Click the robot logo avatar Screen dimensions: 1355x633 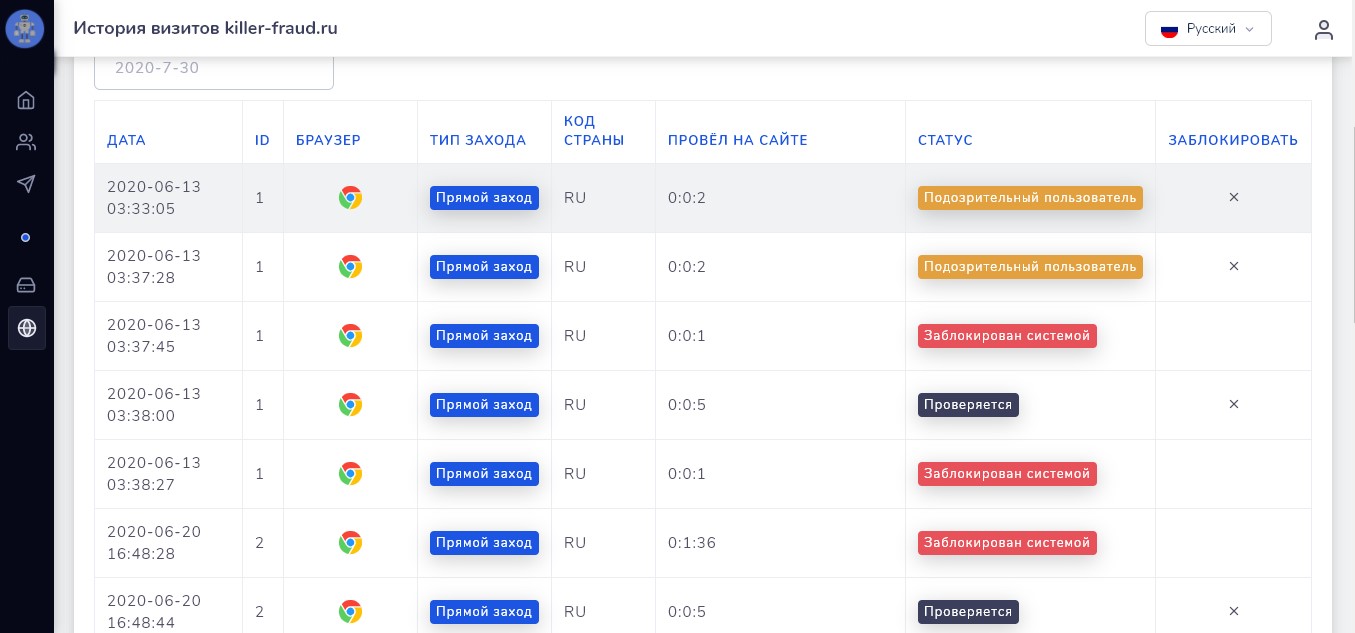(25, 28)
